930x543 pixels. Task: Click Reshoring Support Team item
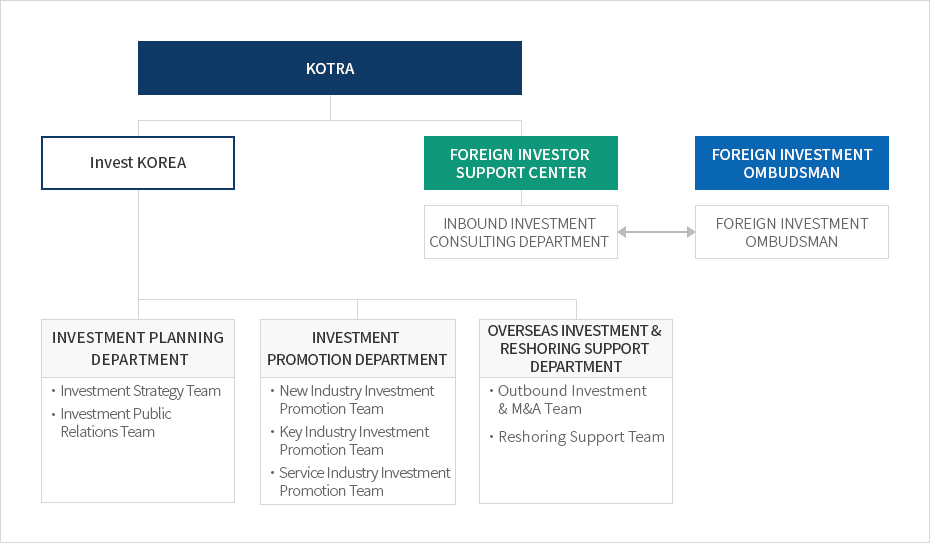pos(581,437)
